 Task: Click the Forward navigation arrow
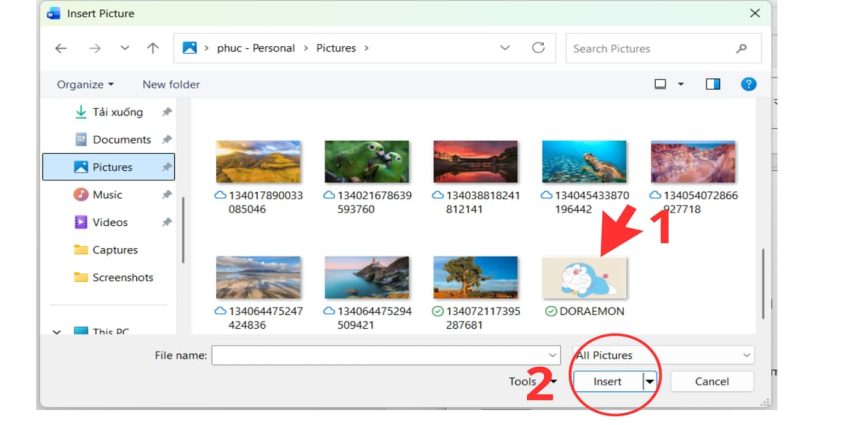click(x=94, y=48)
